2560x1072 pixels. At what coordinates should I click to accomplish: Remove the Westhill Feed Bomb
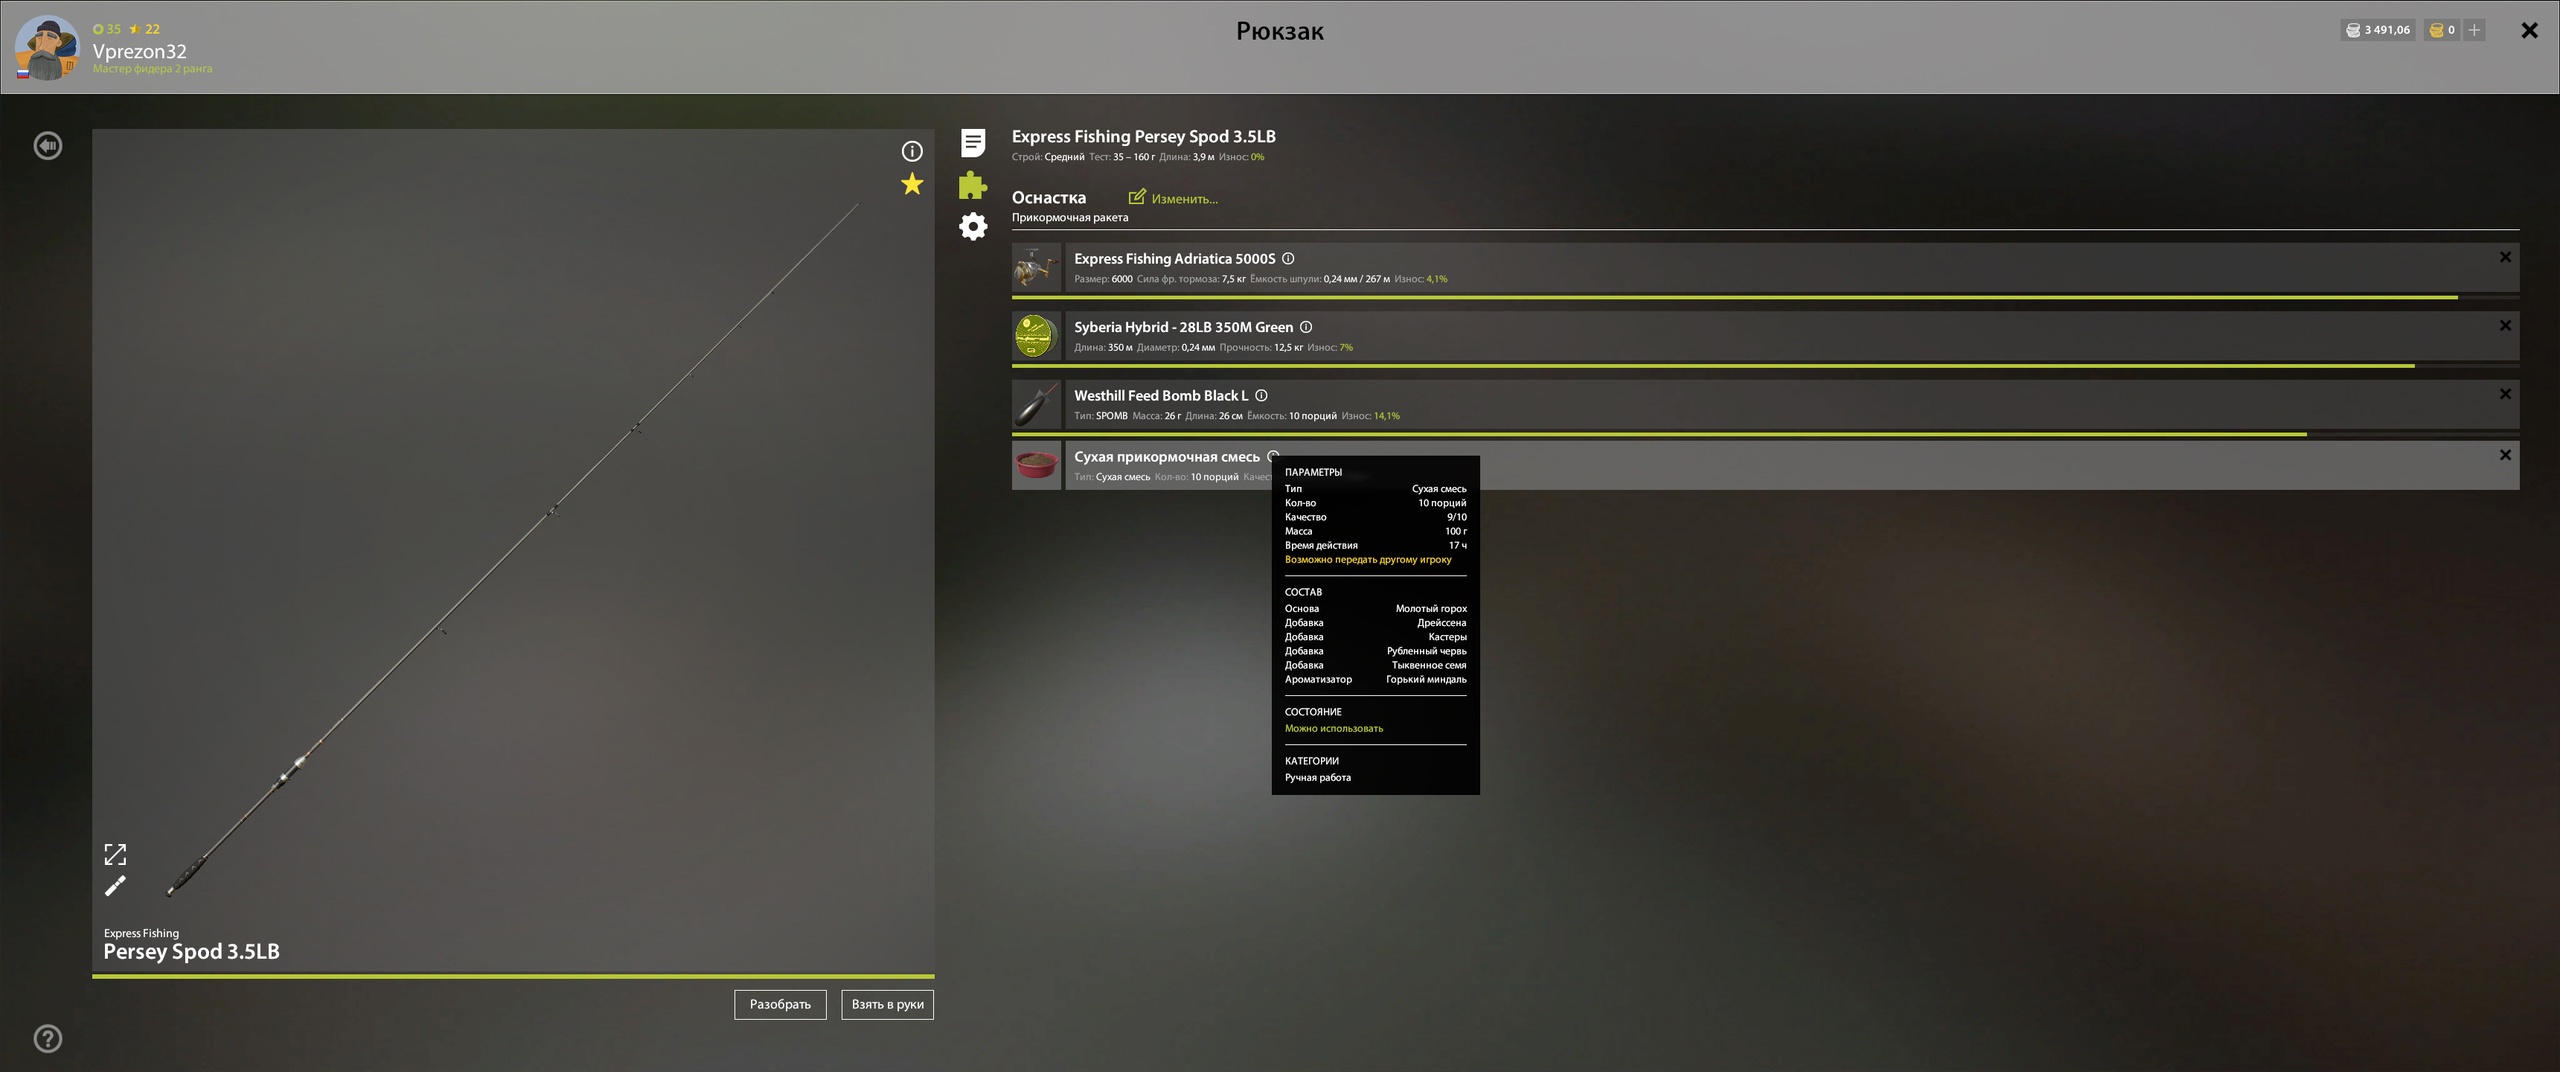(2505, 394)
